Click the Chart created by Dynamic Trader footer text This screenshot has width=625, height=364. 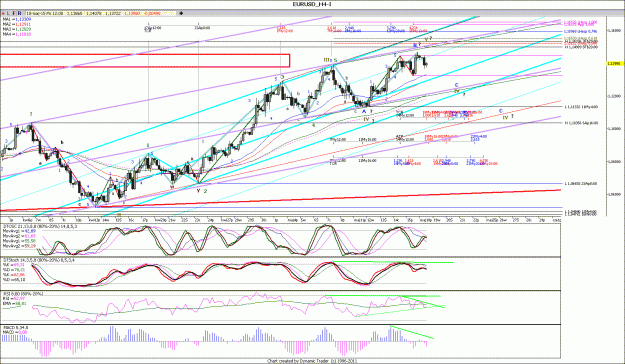(x=312, y=361)
